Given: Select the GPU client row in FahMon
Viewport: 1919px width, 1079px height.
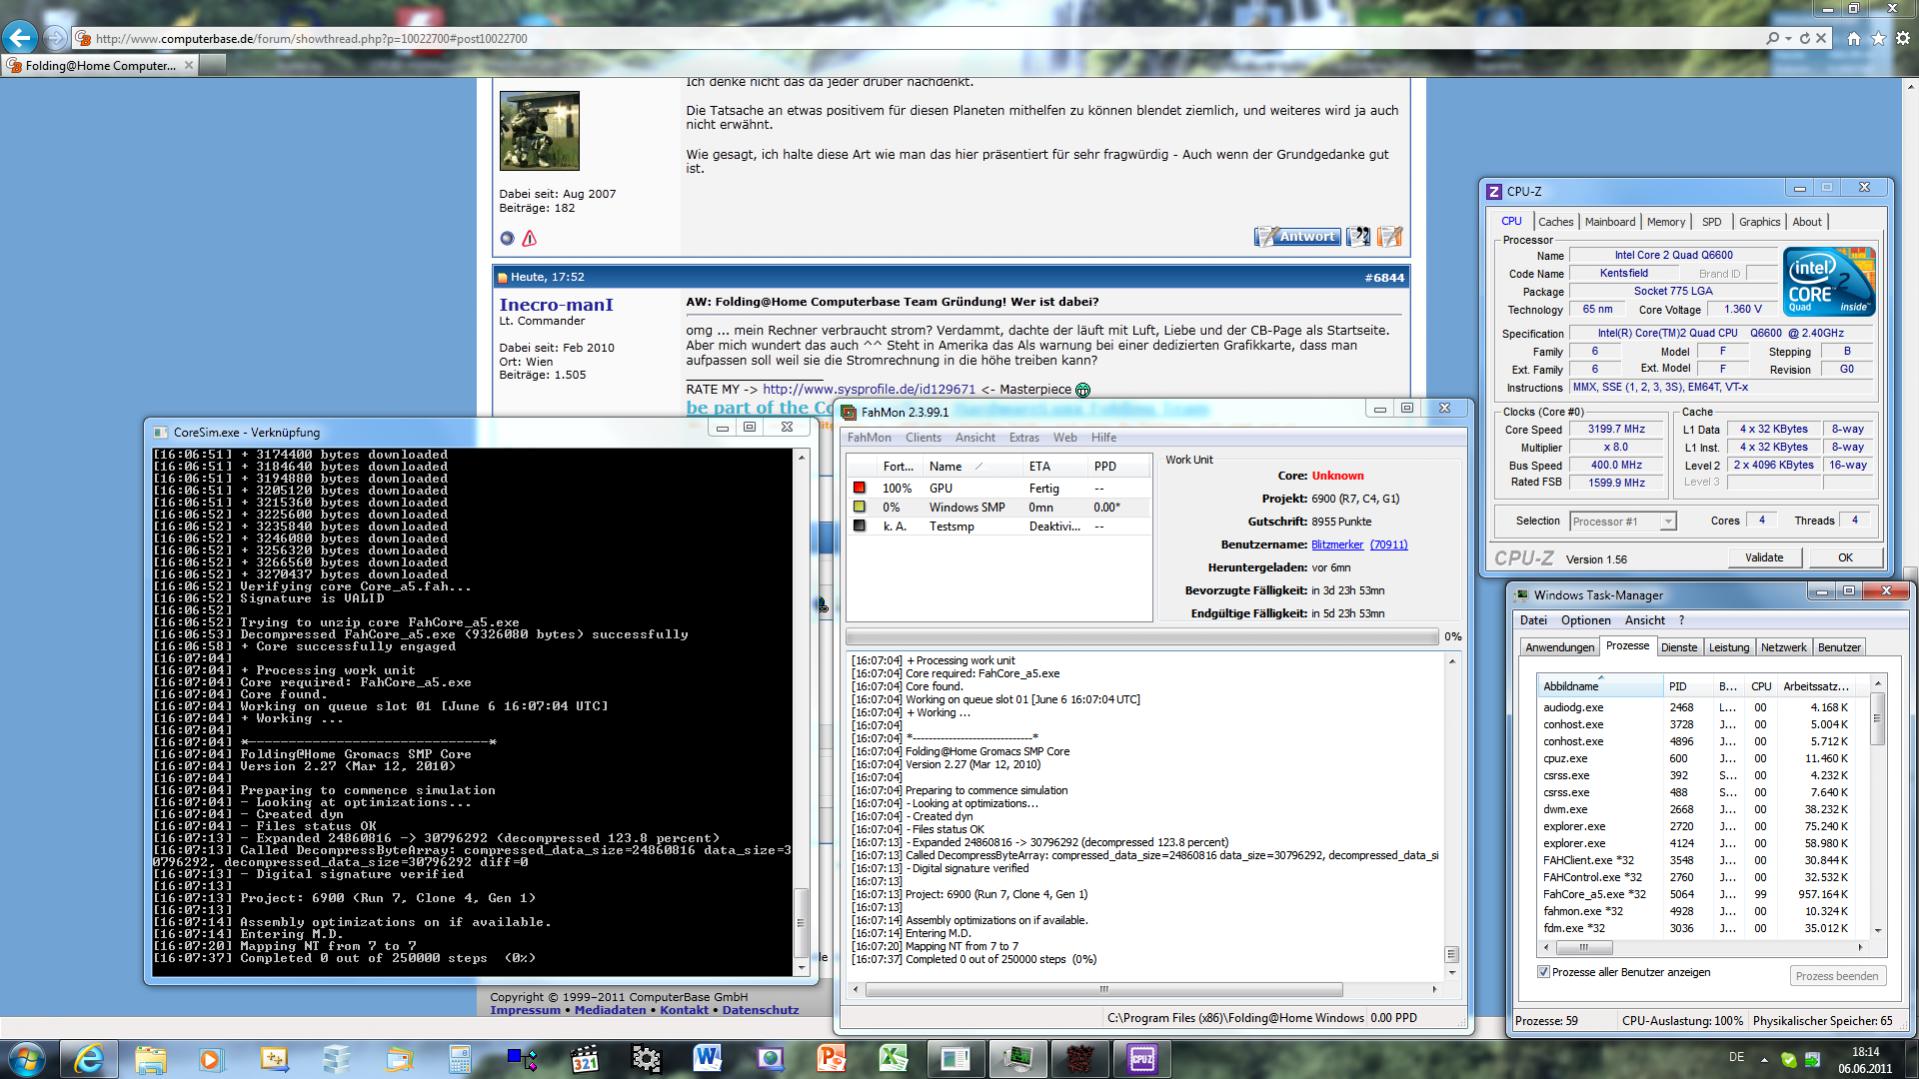Looking at the screenshot, I should [998, 488].
